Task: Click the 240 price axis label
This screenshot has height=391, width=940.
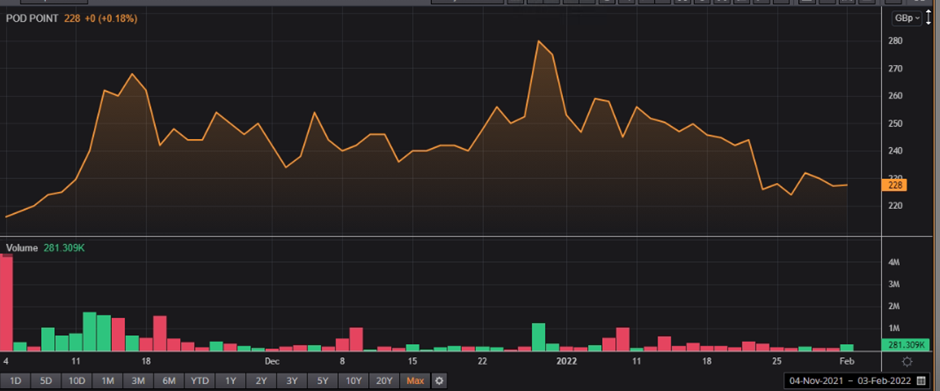Action: pyautogui.click(x=896, y=151)
